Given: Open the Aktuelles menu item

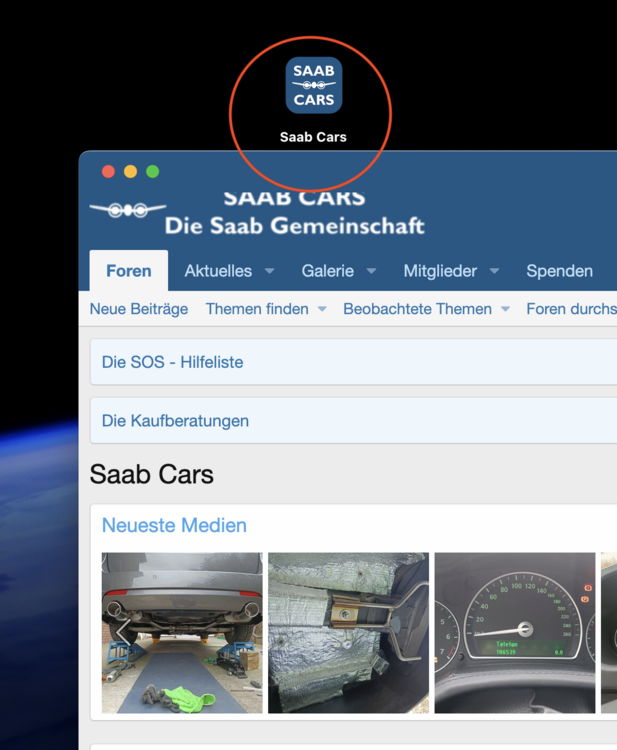Looking at the screenshot, I should [x=218, y=271].
